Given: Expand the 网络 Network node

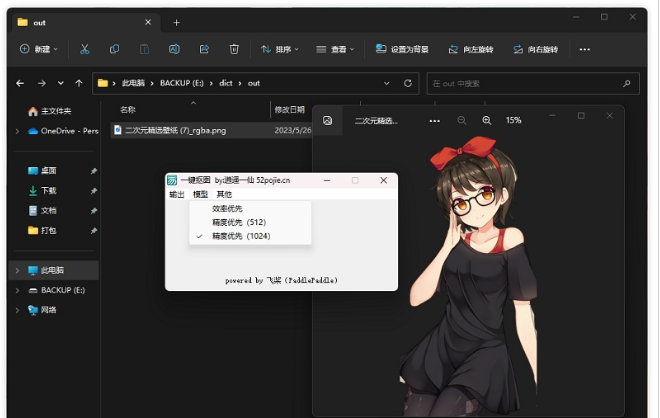Looking at the screenshot, I should click(x=17, y=310).
